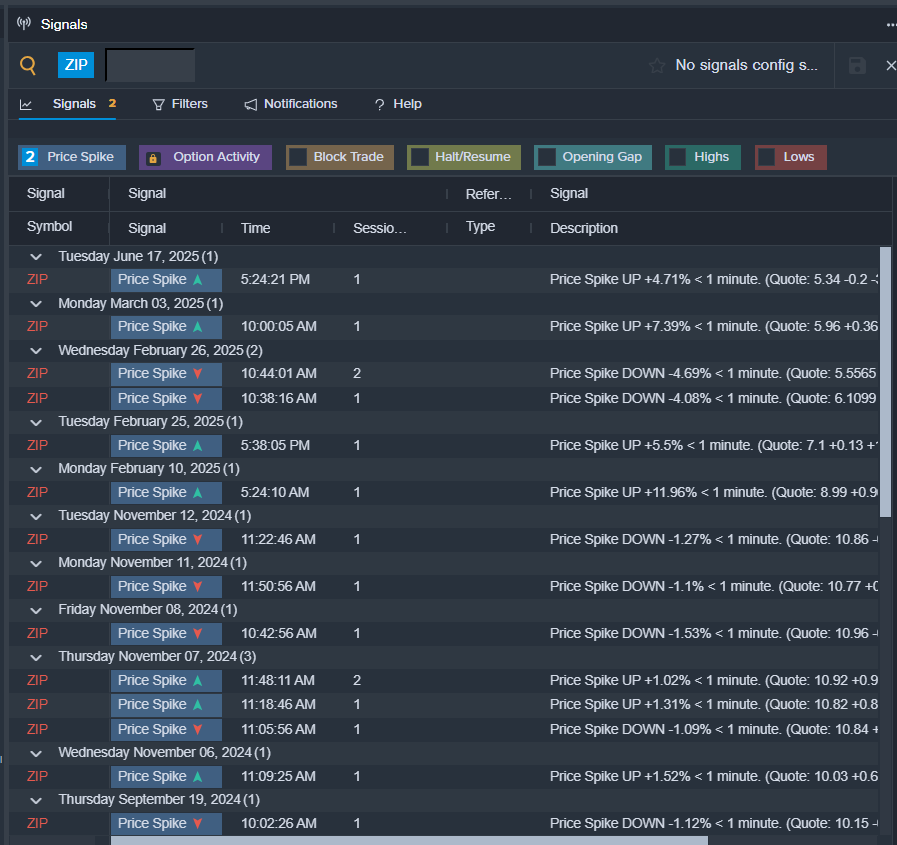The width and height of the screenshot is (897, 845).
Task: Sort by the Description column header
Action: pos(584,228)
